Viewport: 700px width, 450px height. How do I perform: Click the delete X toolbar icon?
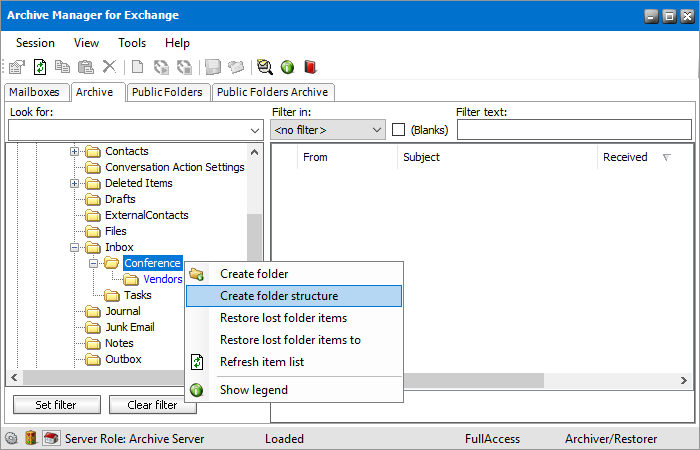(109, 67)
